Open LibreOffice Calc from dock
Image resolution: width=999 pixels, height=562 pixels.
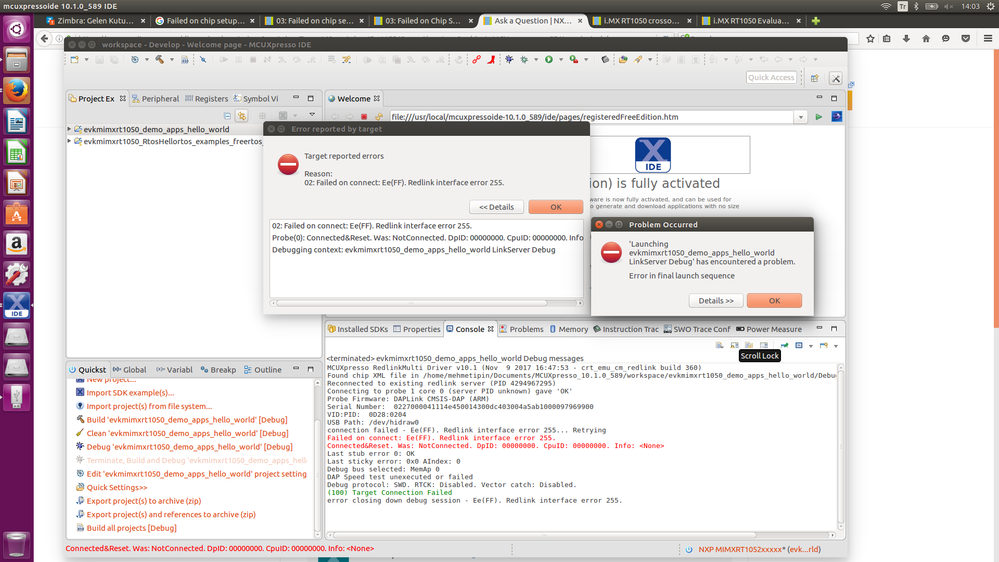pos(17,152)
